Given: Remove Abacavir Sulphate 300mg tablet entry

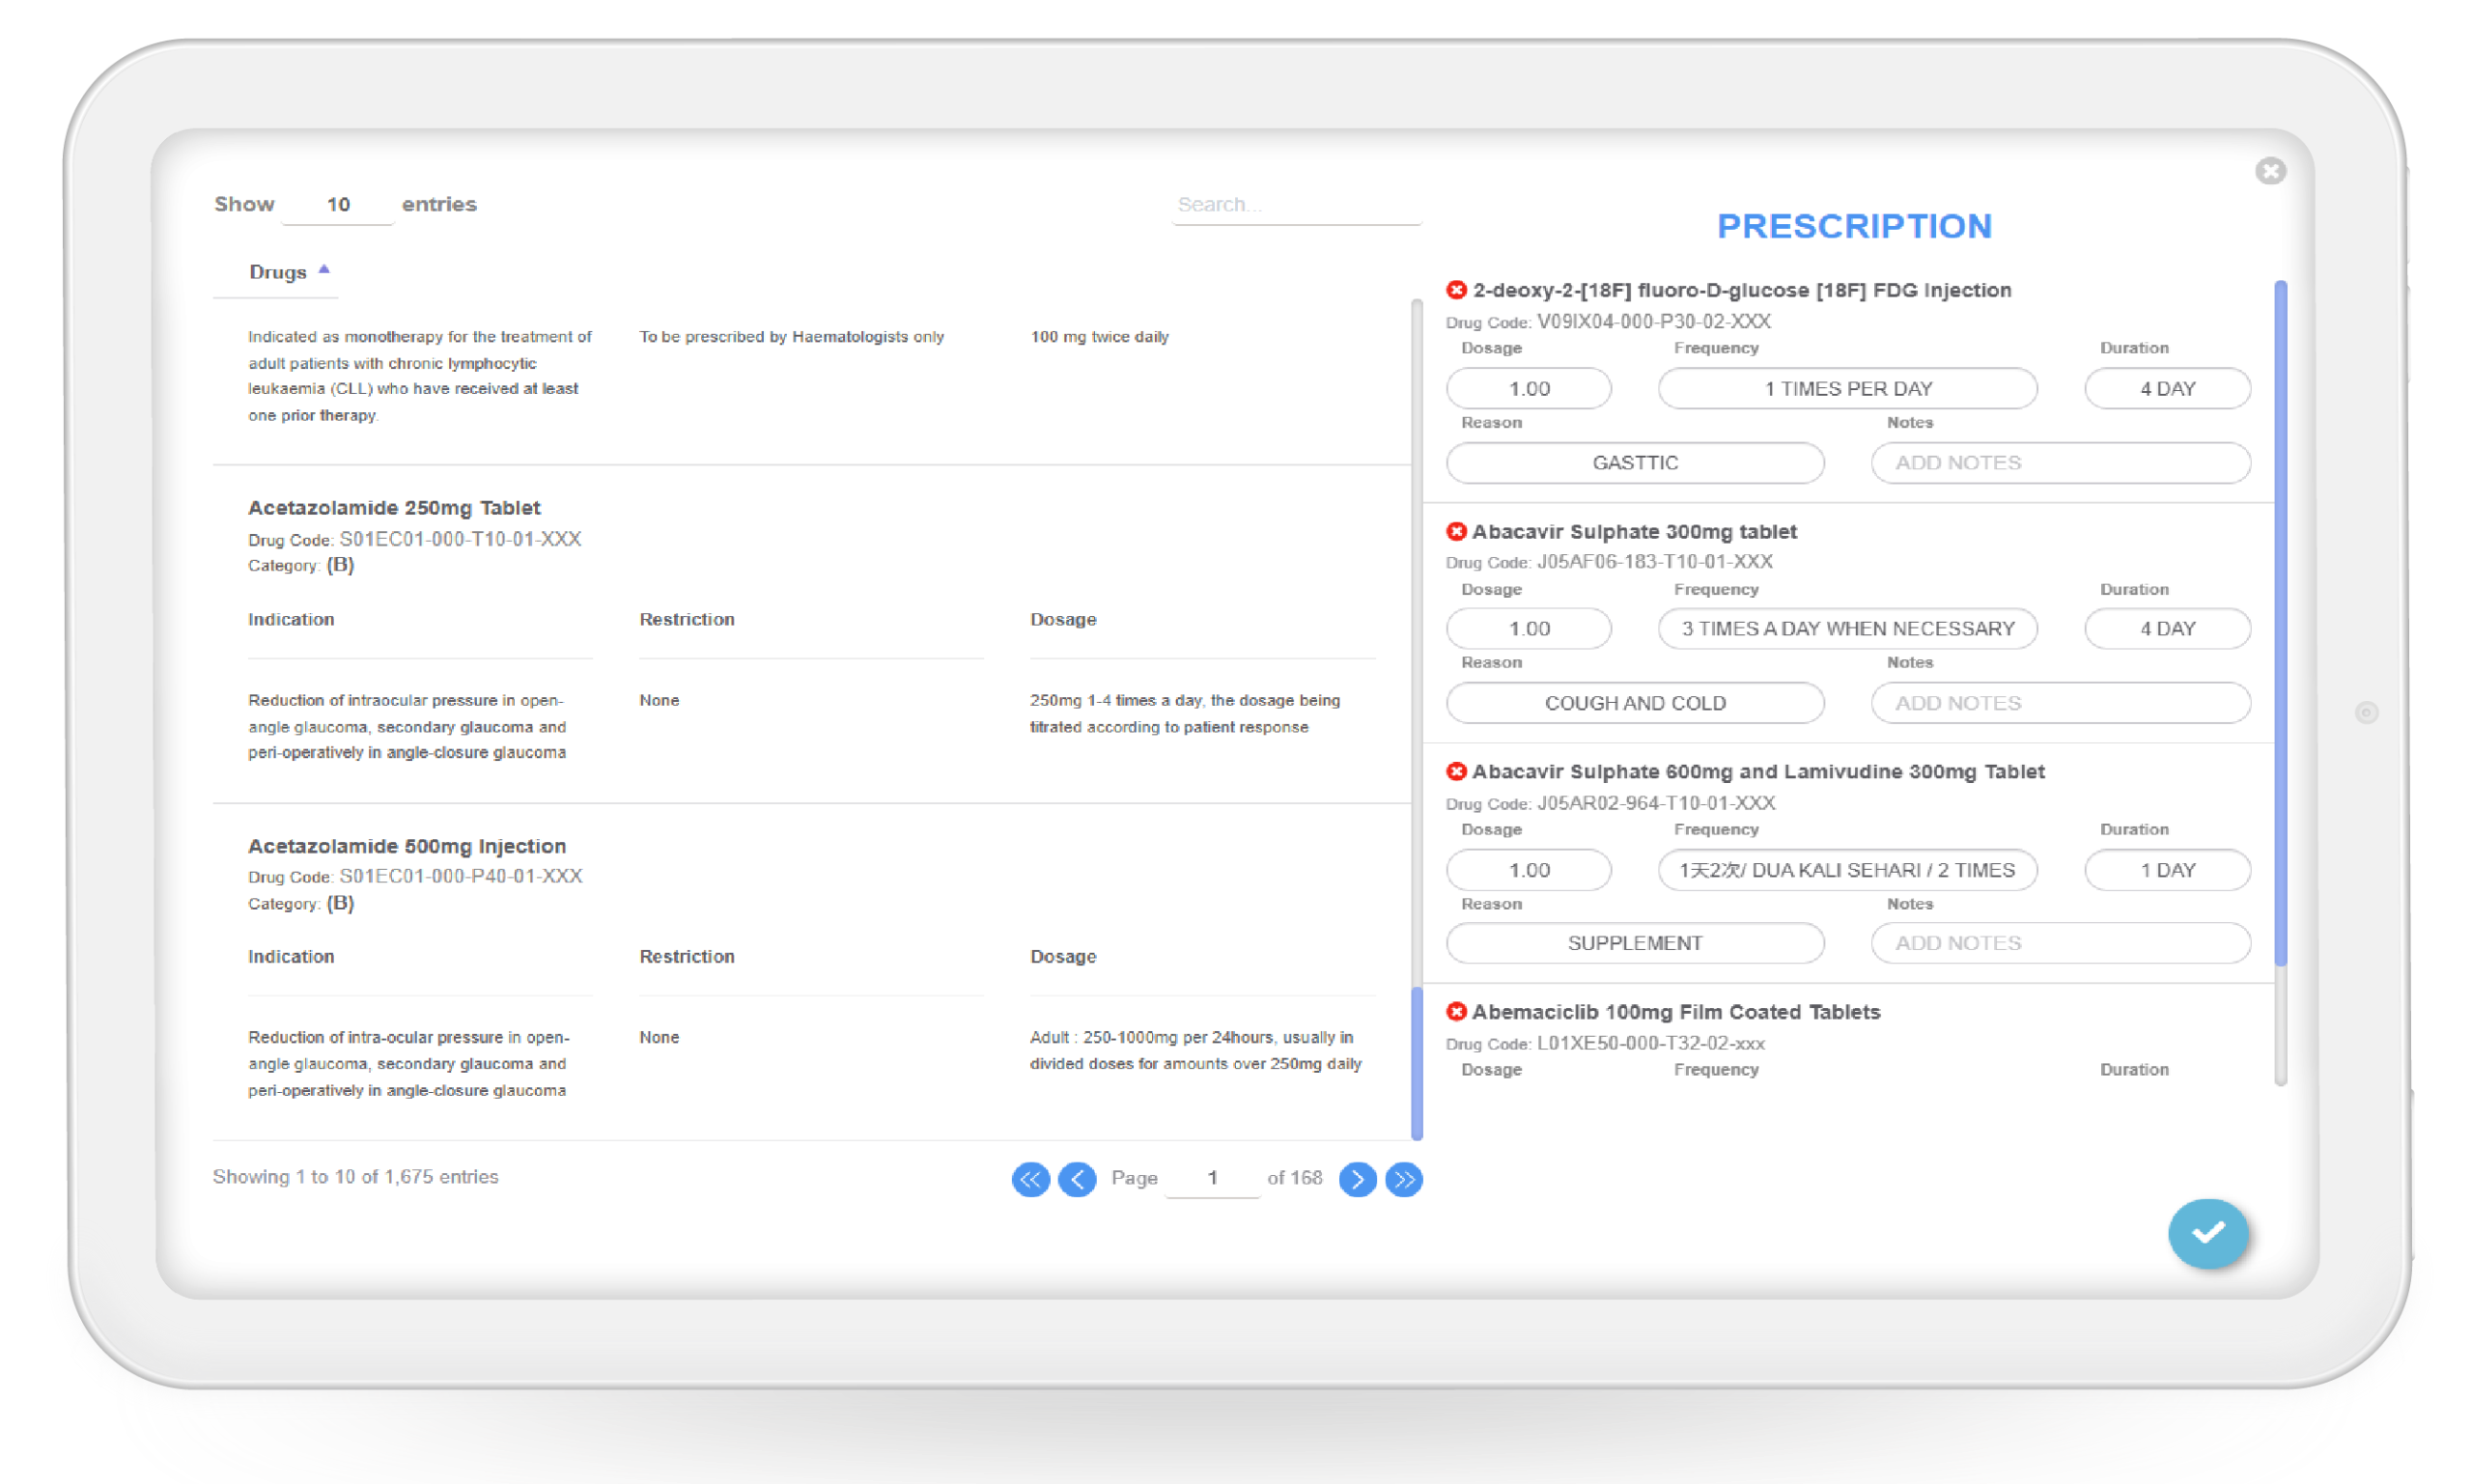Looking at the screenshot, I should coord(1456,531).
